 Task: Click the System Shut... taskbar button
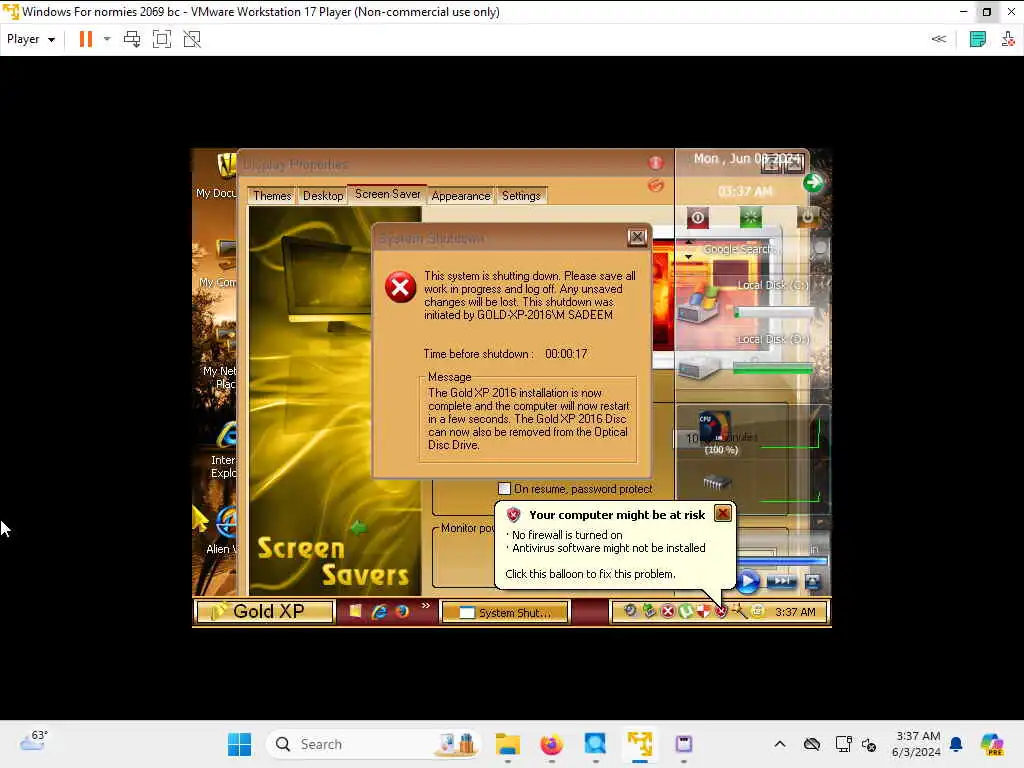point(505,613)
